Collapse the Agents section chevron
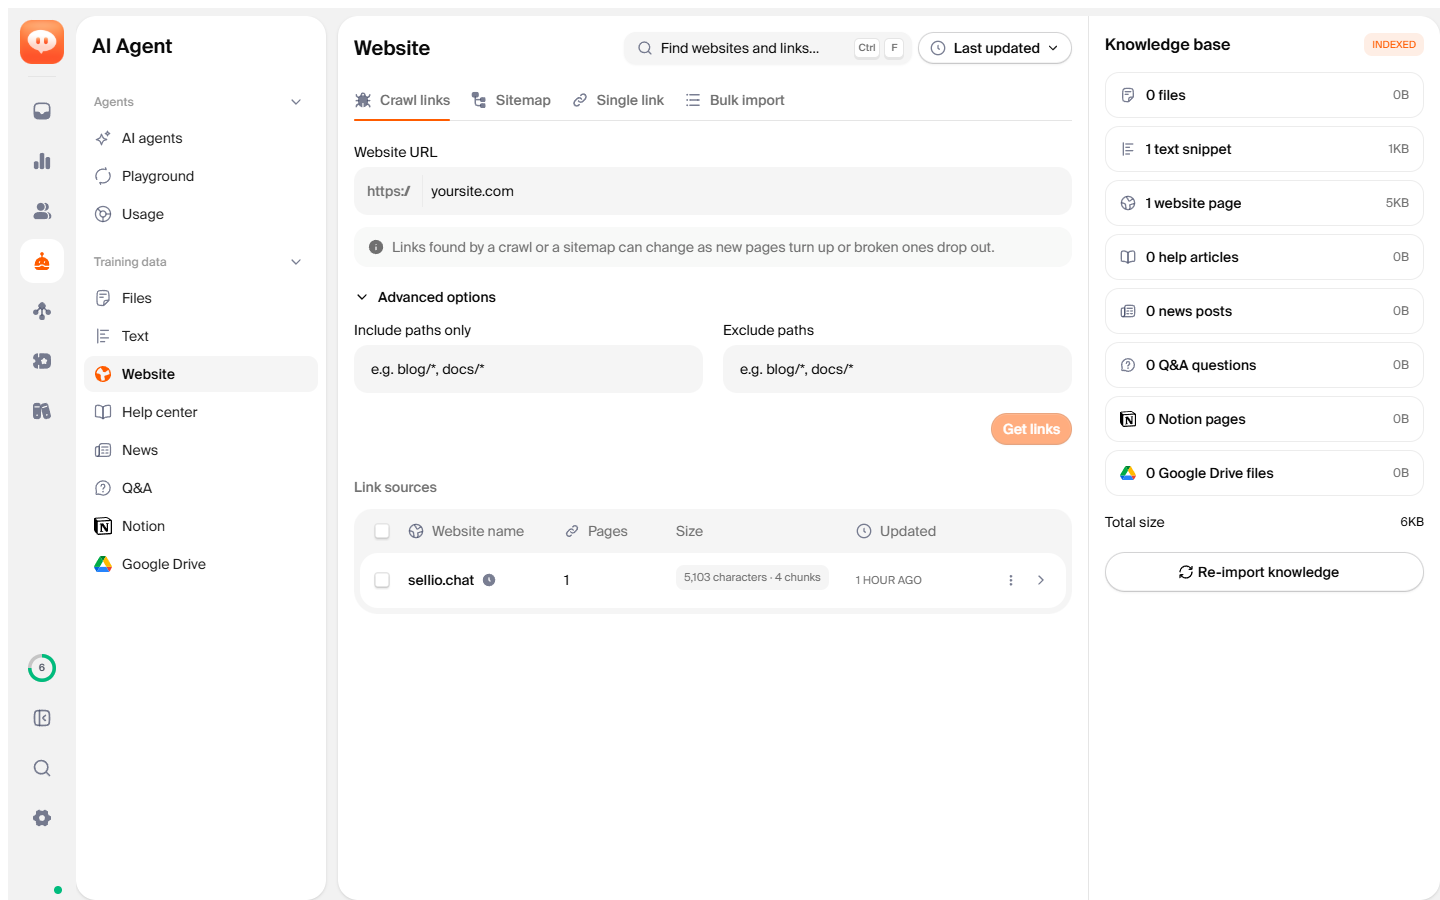Screen dimensions: 1440x900 point(296,102)
